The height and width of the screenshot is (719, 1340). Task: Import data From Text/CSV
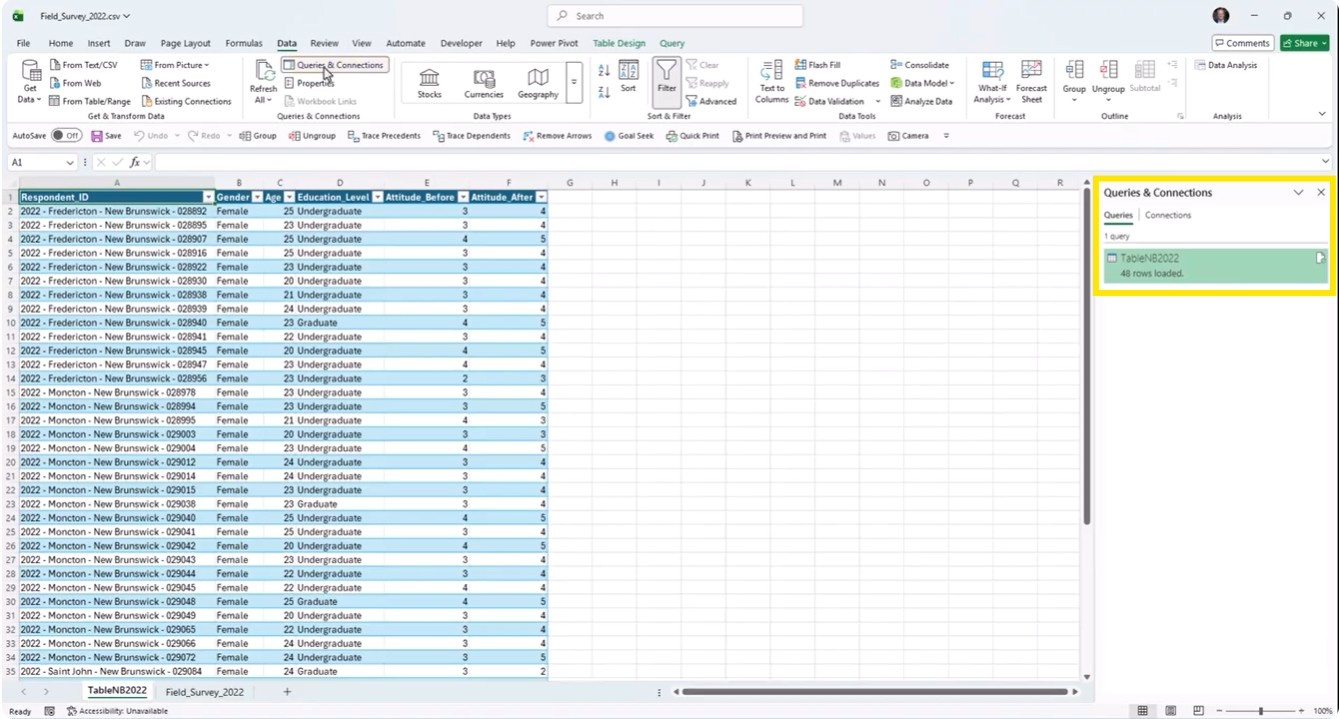83,65
